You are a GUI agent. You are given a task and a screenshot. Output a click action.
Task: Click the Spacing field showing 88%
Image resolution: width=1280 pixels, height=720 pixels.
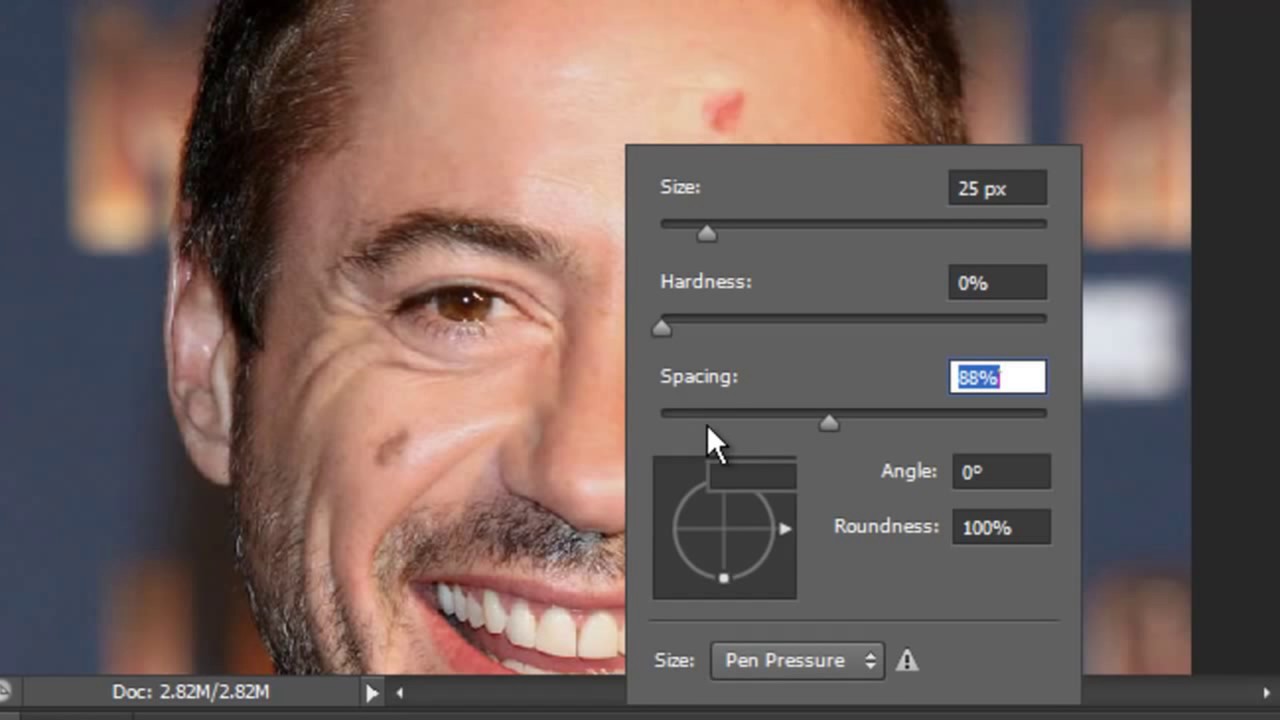997,377
